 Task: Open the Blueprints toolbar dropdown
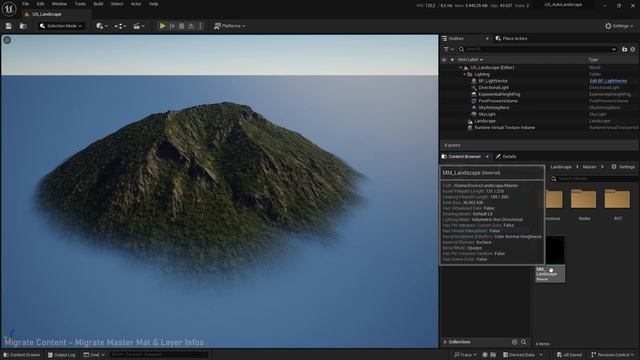click(x=120, y=26)
